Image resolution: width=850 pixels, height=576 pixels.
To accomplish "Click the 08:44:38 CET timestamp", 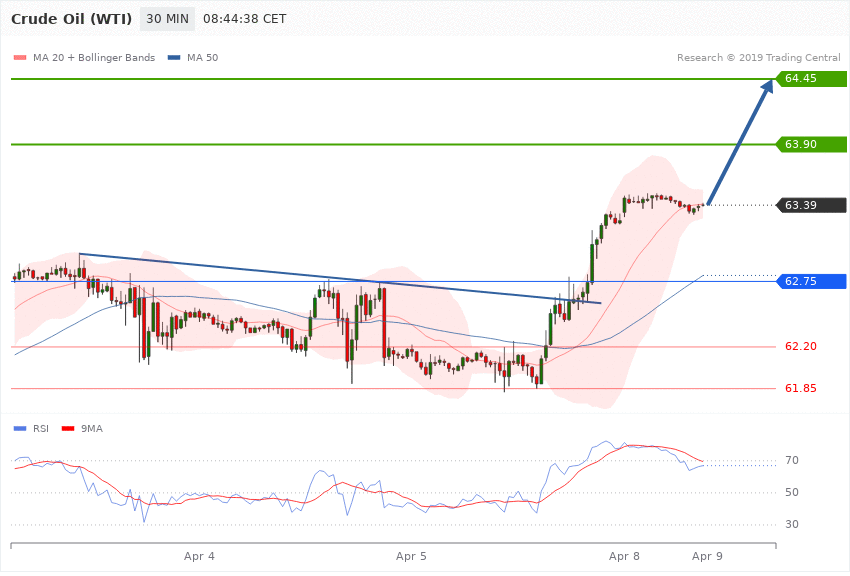I will coord(244,19).
